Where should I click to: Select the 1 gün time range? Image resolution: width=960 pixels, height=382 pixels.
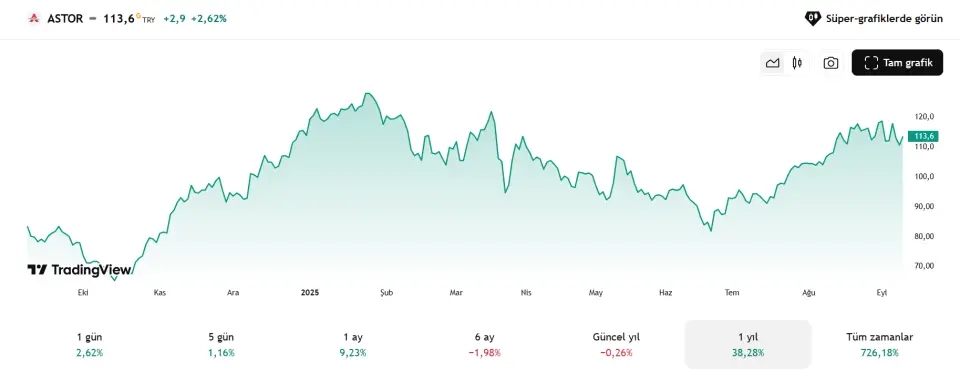[x=89, y=344]
